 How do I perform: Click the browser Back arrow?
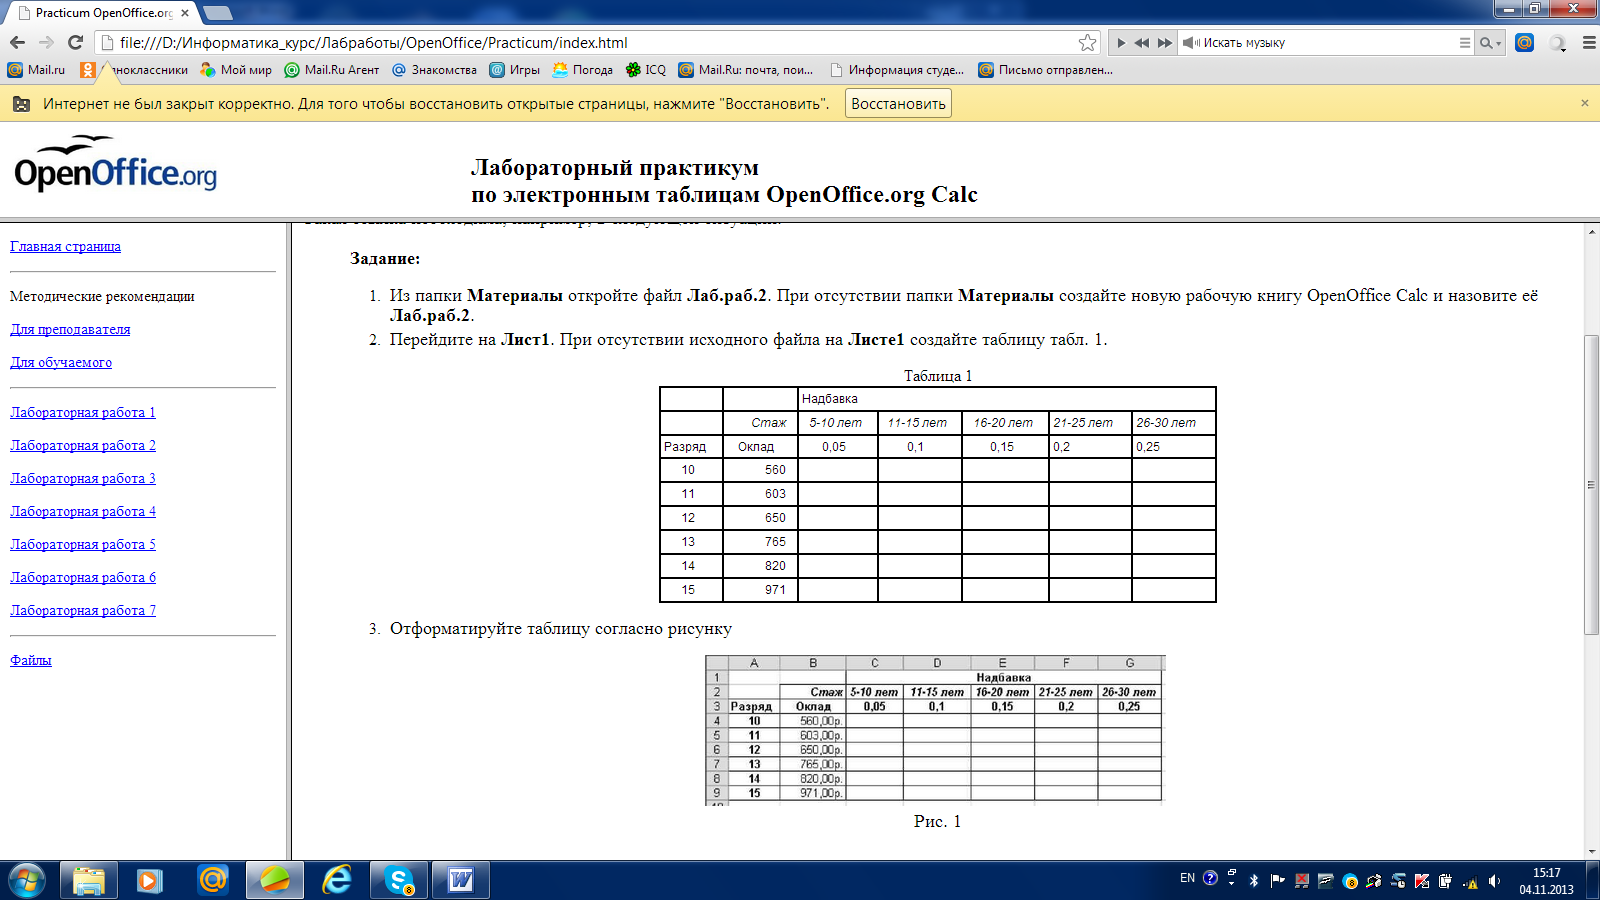17,42
